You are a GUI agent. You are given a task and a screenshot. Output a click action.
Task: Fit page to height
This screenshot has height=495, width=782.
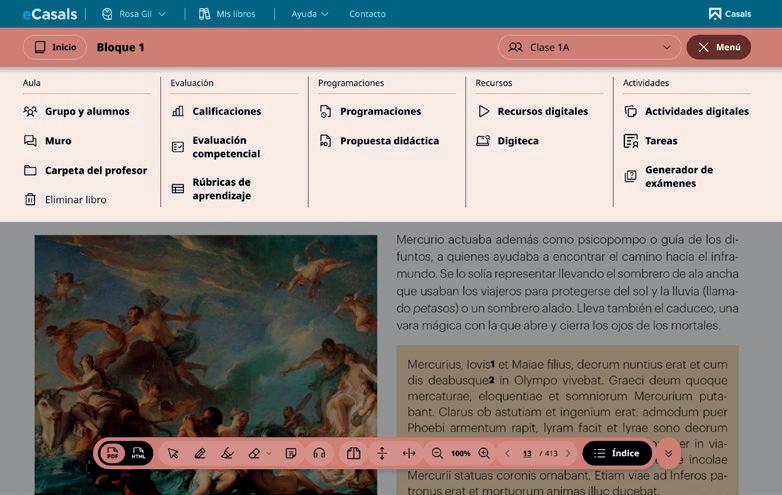(x=382, y=453)
